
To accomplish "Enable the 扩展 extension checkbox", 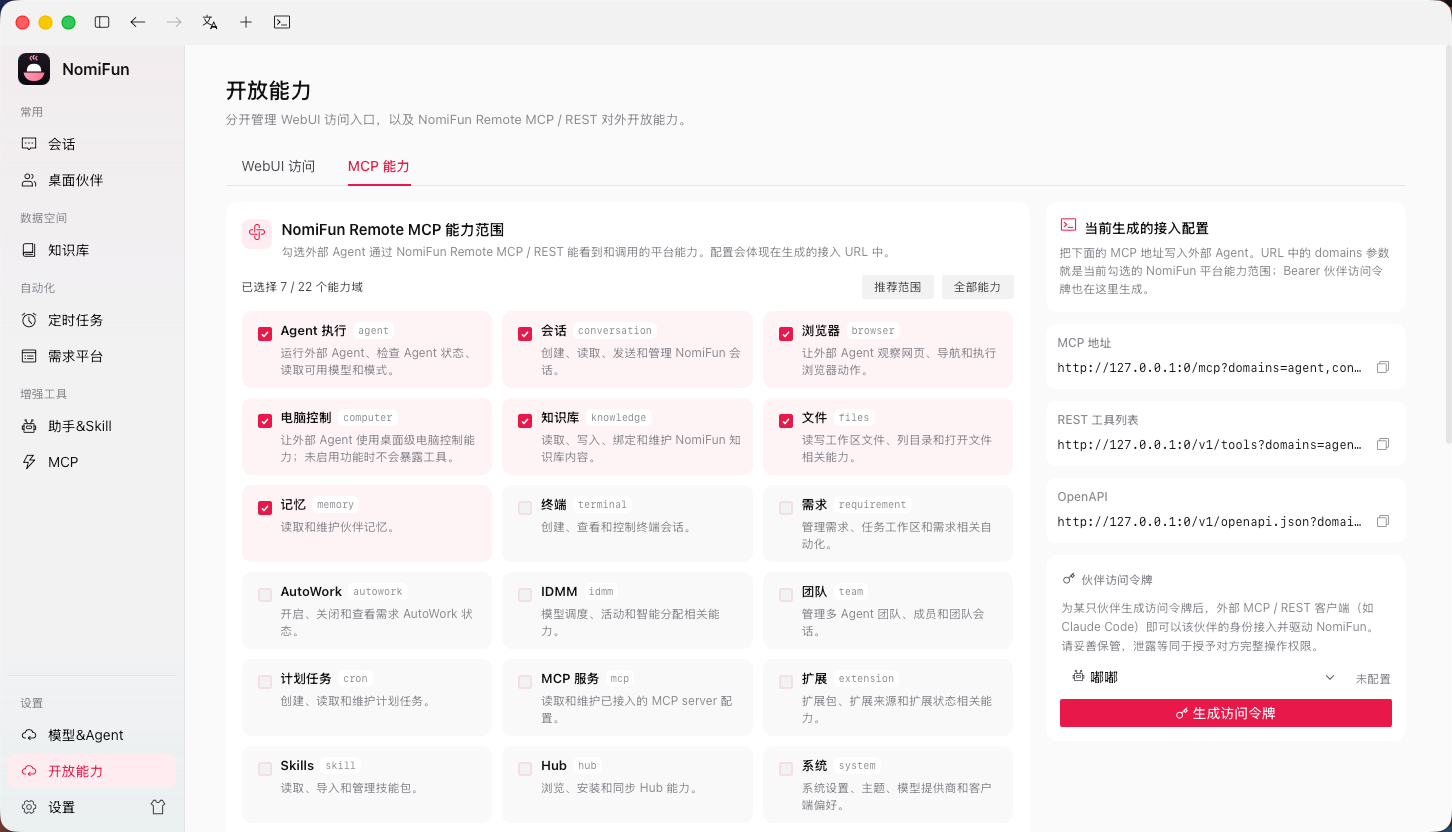I will point(786,682).
